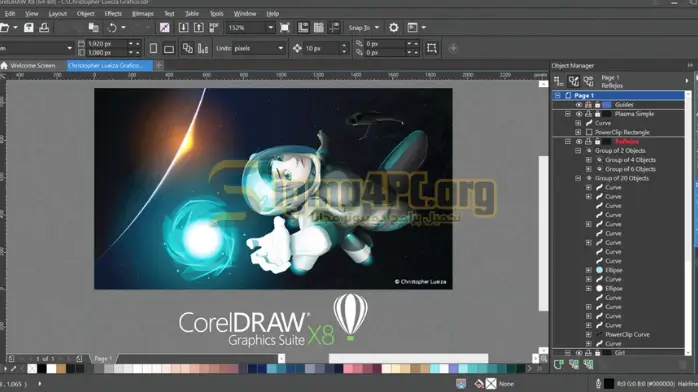Click the Fill bucket icon in status bar
The image size is (698, 392).
pos(479,384)
